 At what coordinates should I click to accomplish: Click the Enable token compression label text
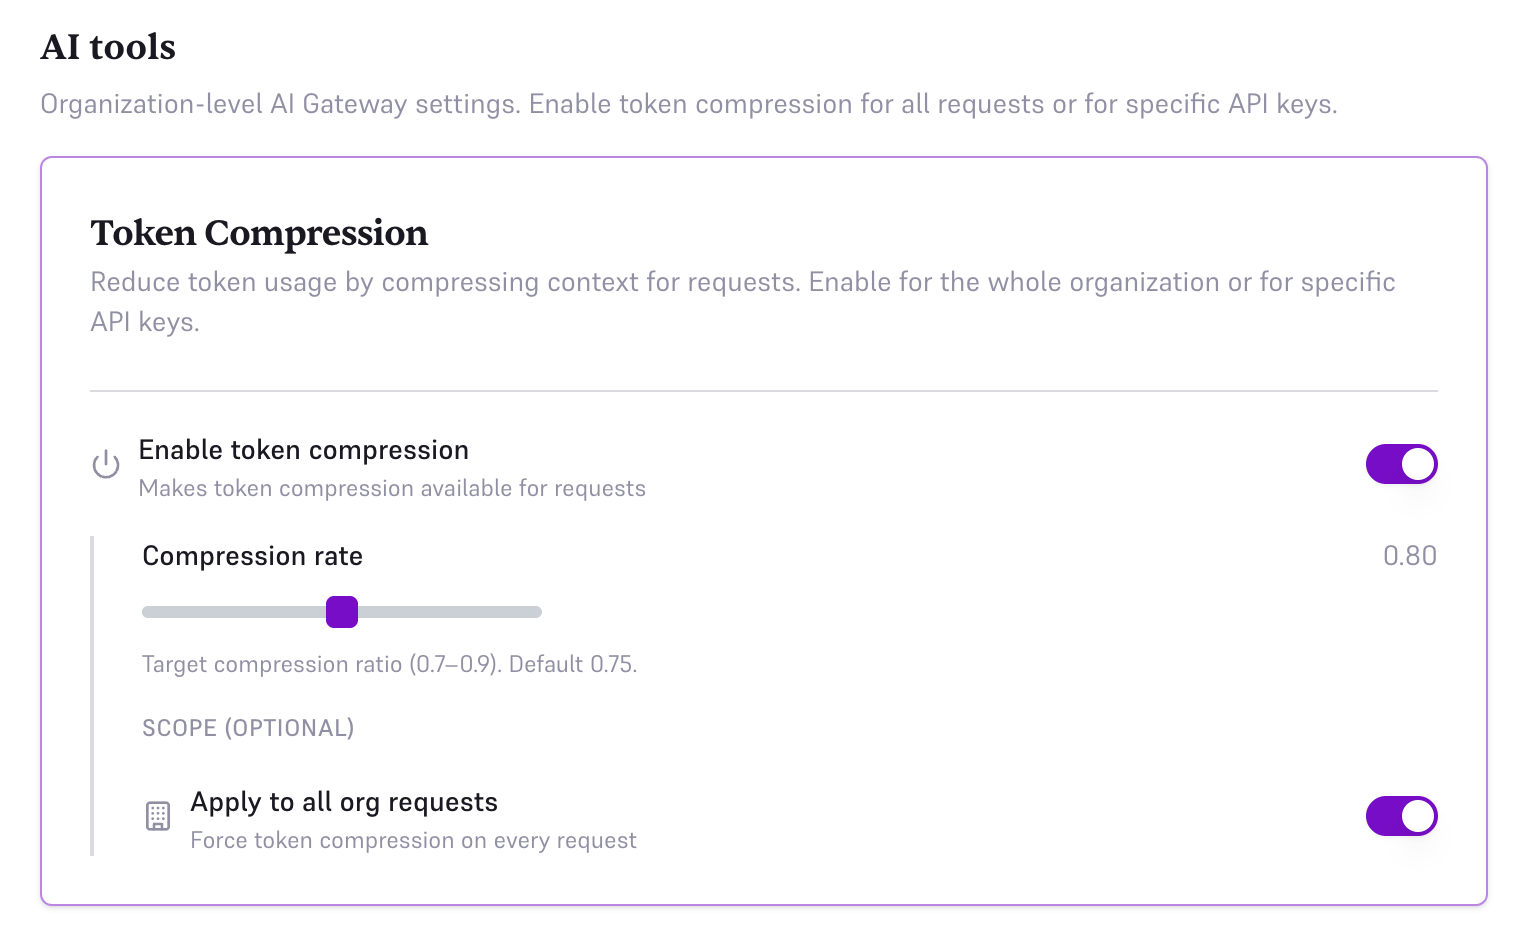(303, 450)
